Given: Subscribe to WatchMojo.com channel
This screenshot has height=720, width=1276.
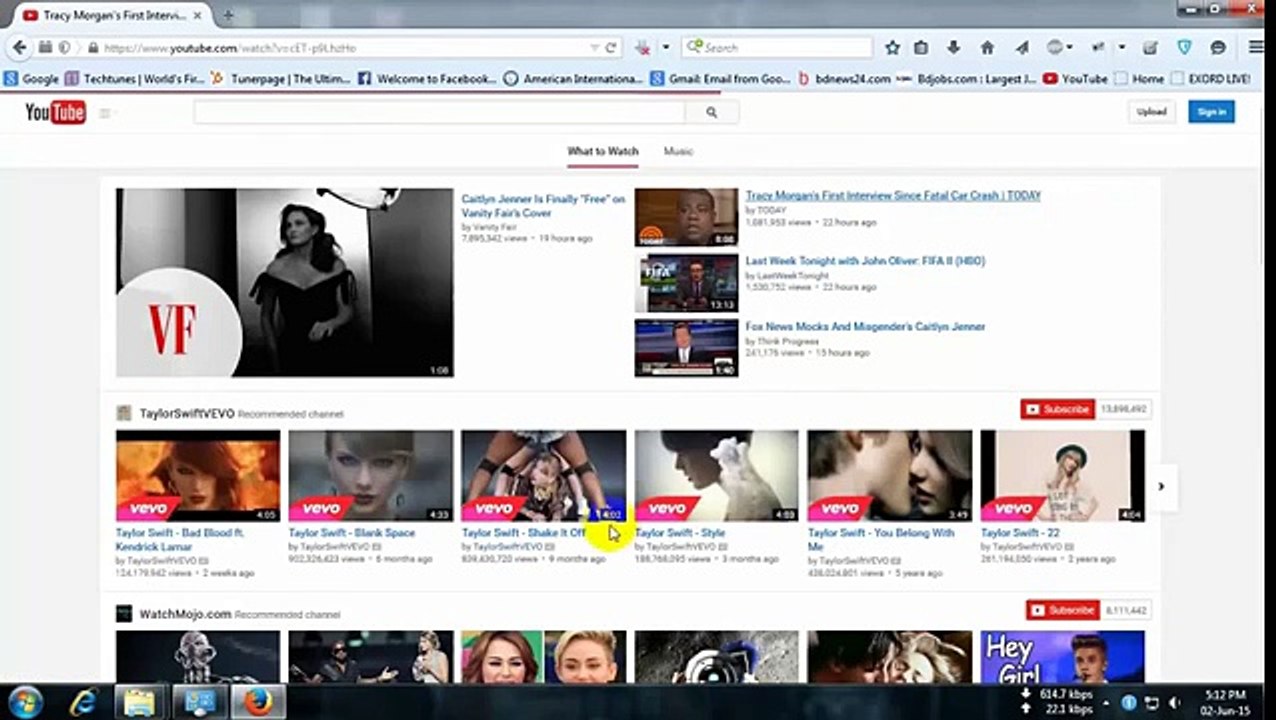Looking at the screenshot, I should pos(1062,610).
